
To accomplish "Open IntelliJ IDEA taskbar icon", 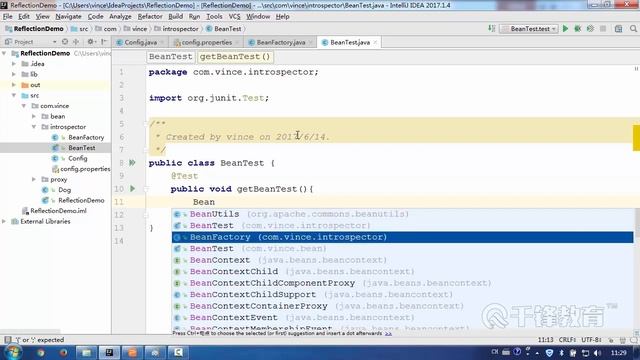I will (109, 352).
